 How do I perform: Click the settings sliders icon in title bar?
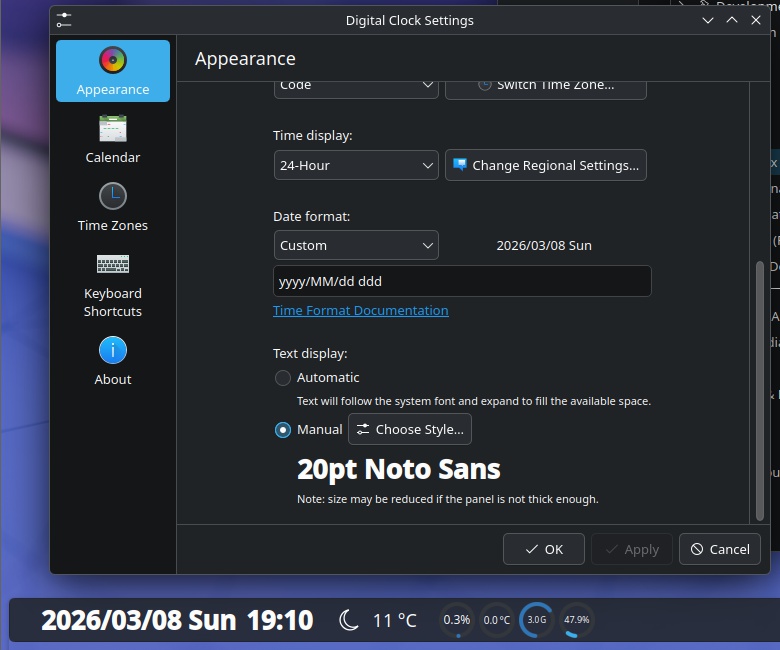tap(65, 20)
